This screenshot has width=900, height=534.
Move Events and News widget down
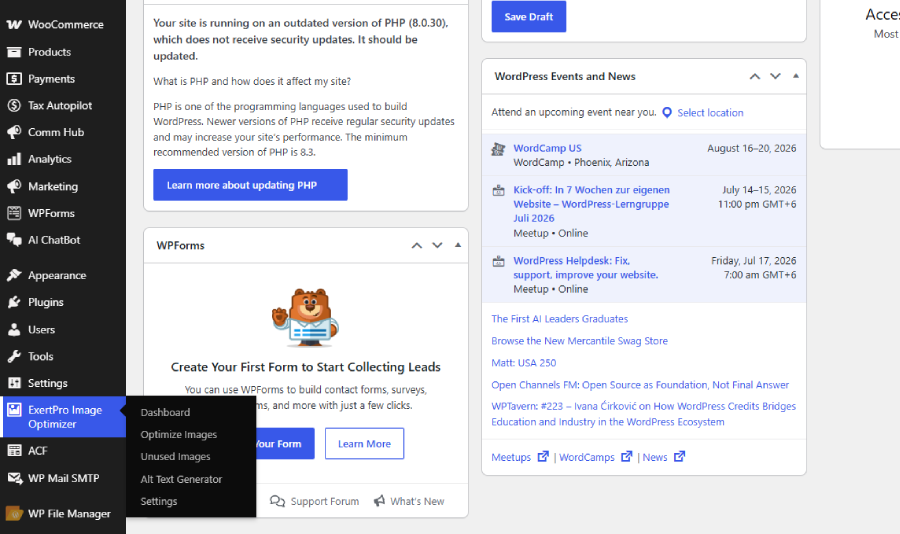tap(775, 76)
